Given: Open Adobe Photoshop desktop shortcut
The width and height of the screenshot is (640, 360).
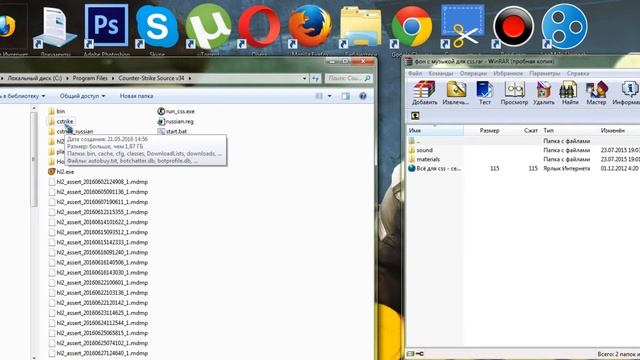Looking at the screenshot, I should [106, 27].
